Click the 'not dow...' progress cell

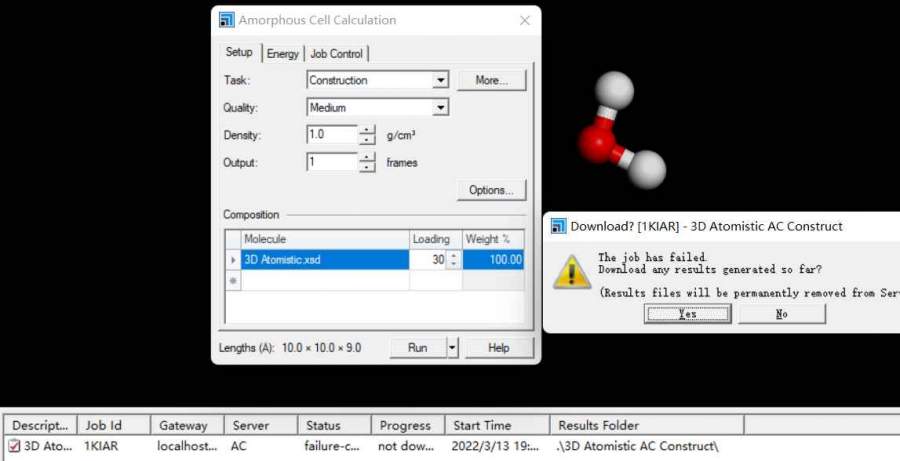pyautogui.click(x=406, y=446)
